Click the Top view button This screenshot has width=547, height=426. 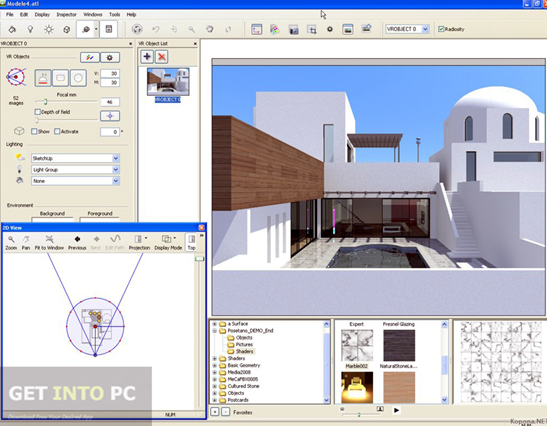click(x=192, y=242)
